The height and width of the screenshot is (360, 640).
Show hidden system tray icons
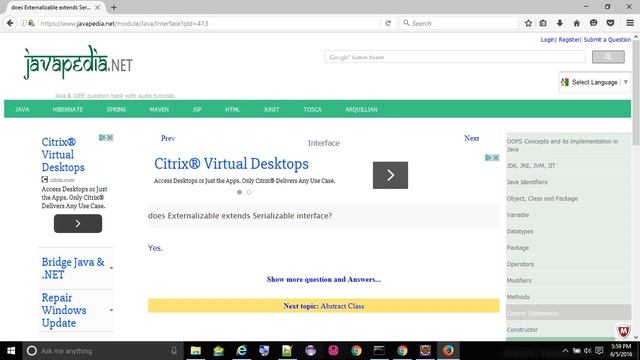pyautogui.click(x=565, y=351)
